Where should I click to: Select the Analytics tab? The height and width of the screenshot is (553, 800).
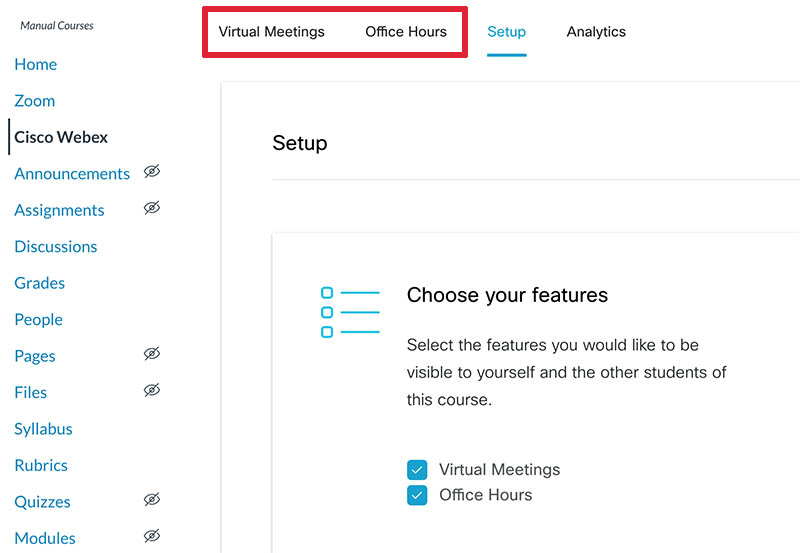tap(596, 32)
